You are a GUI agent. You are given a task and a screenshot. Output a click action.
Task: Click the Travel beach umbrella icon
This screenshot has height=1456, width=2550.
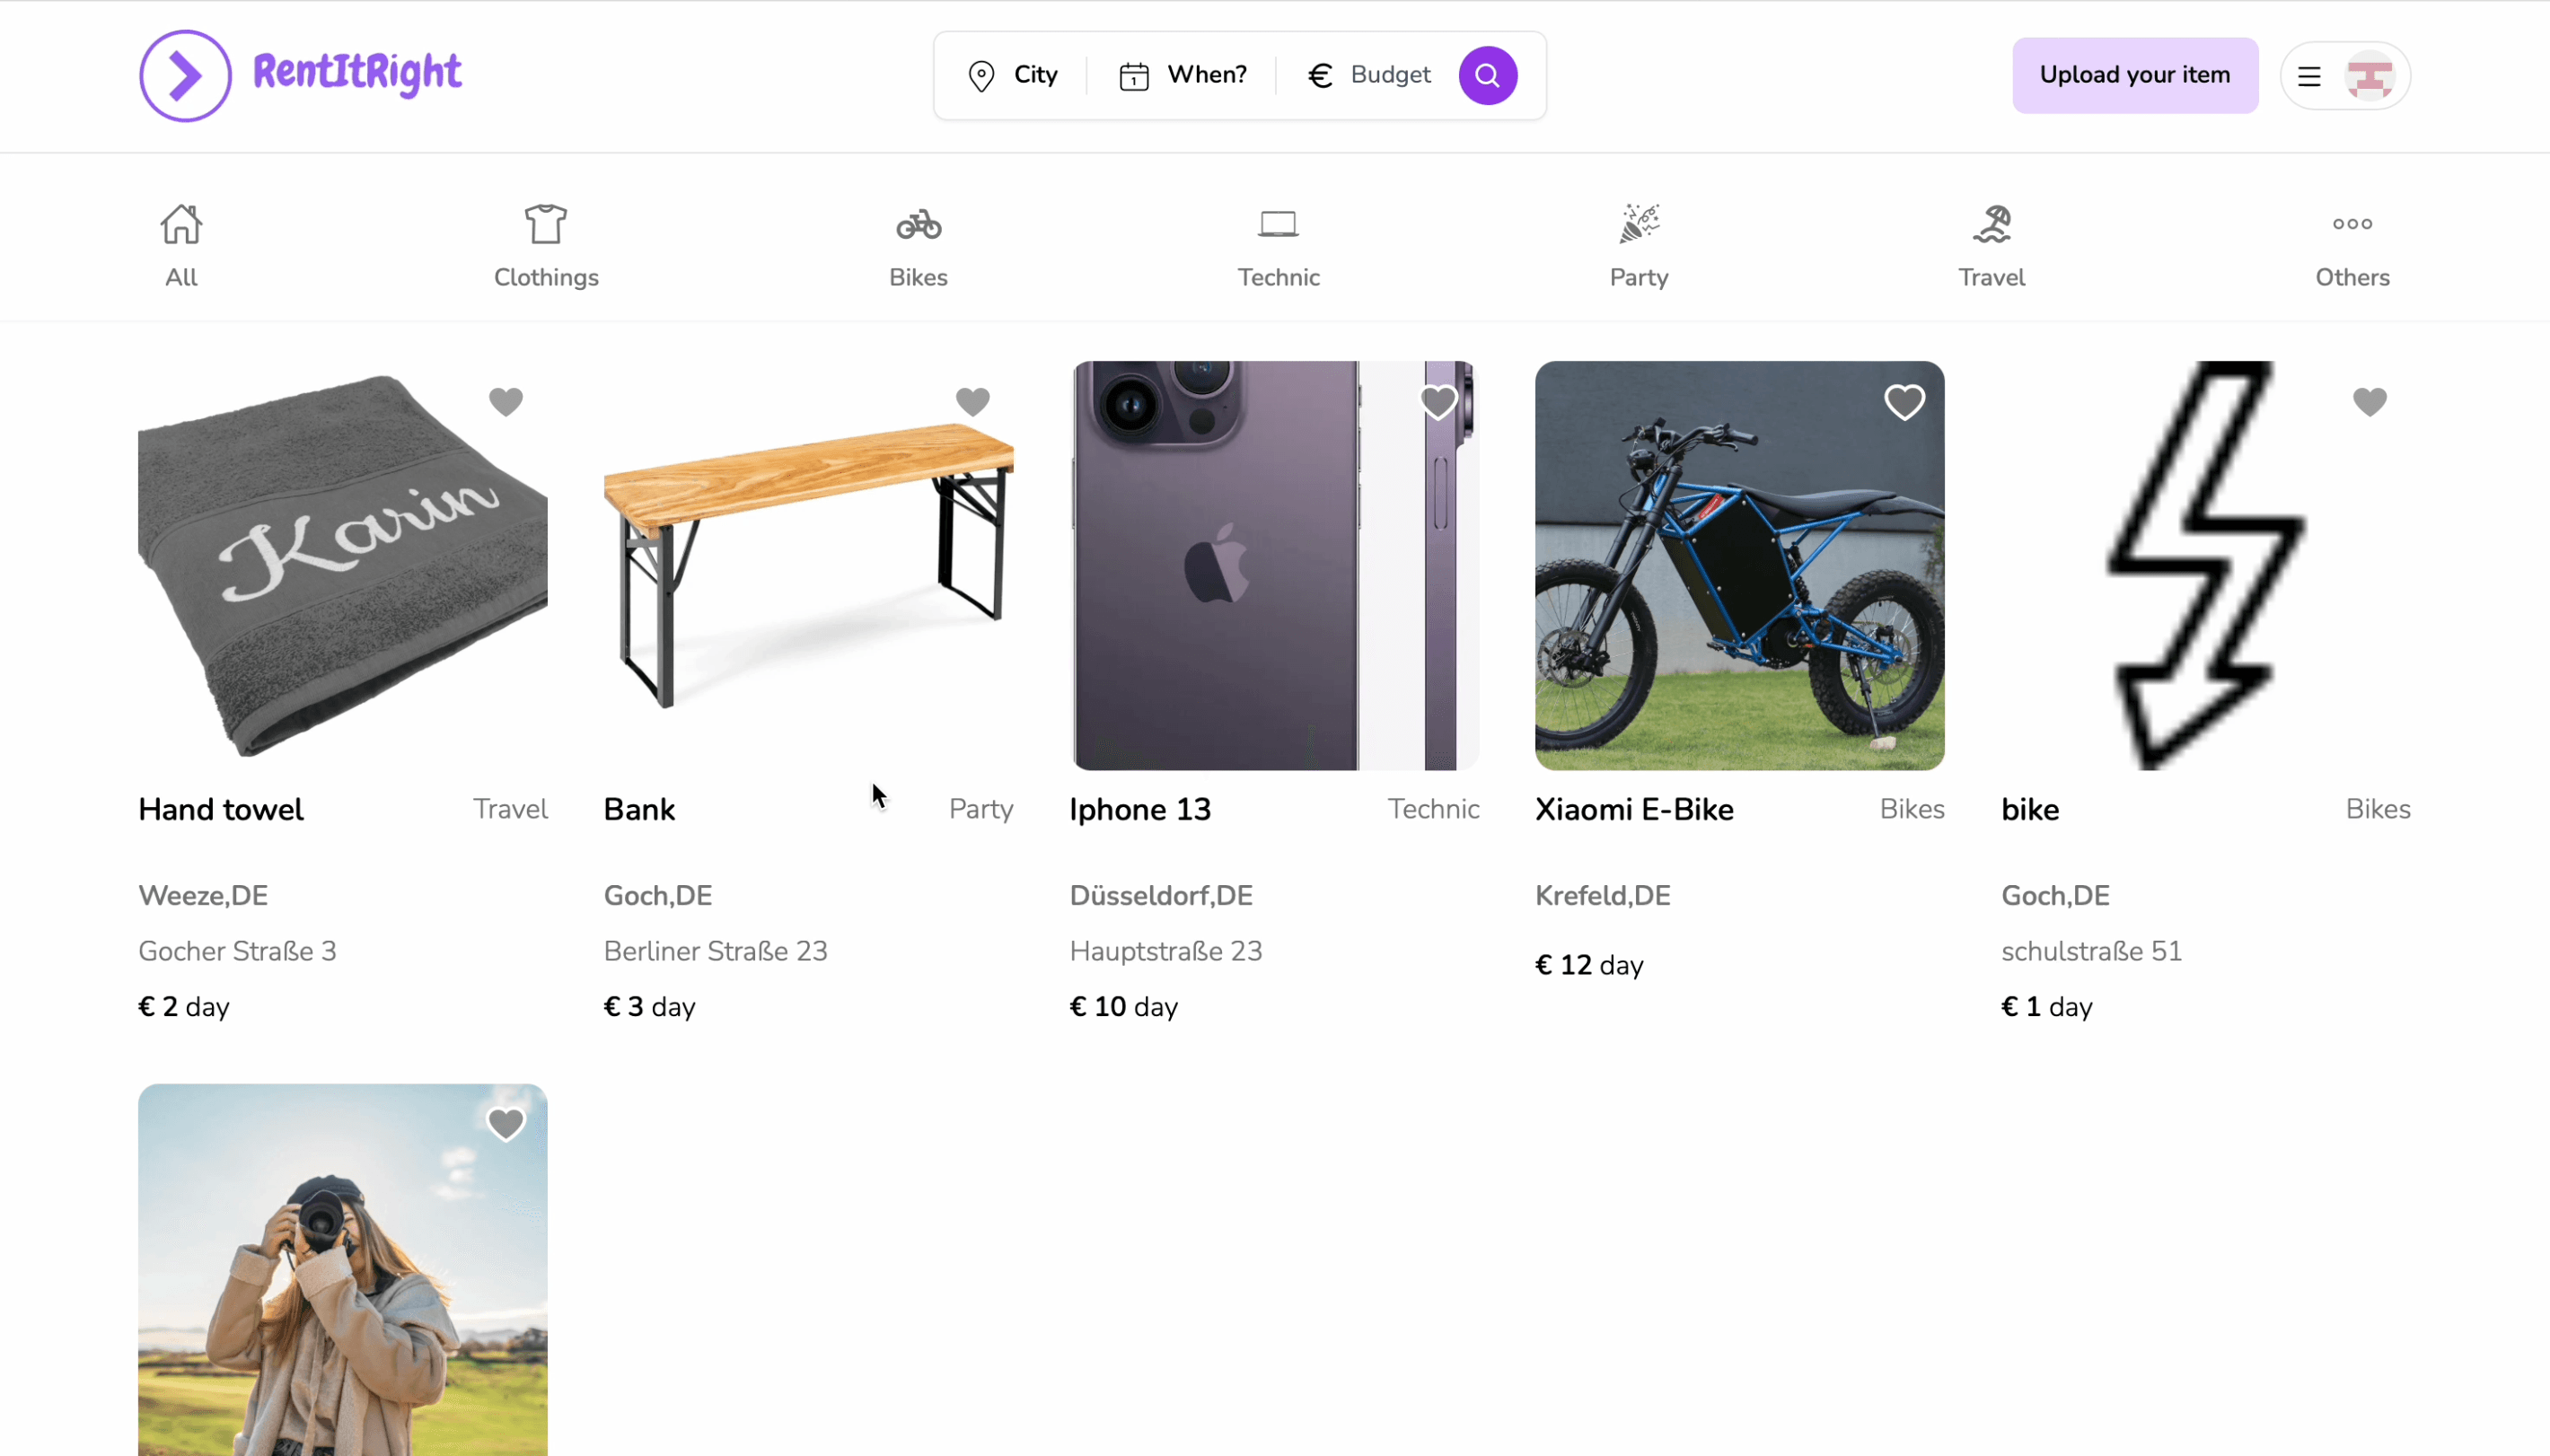pyautogui.click(x=1991, y=224)
